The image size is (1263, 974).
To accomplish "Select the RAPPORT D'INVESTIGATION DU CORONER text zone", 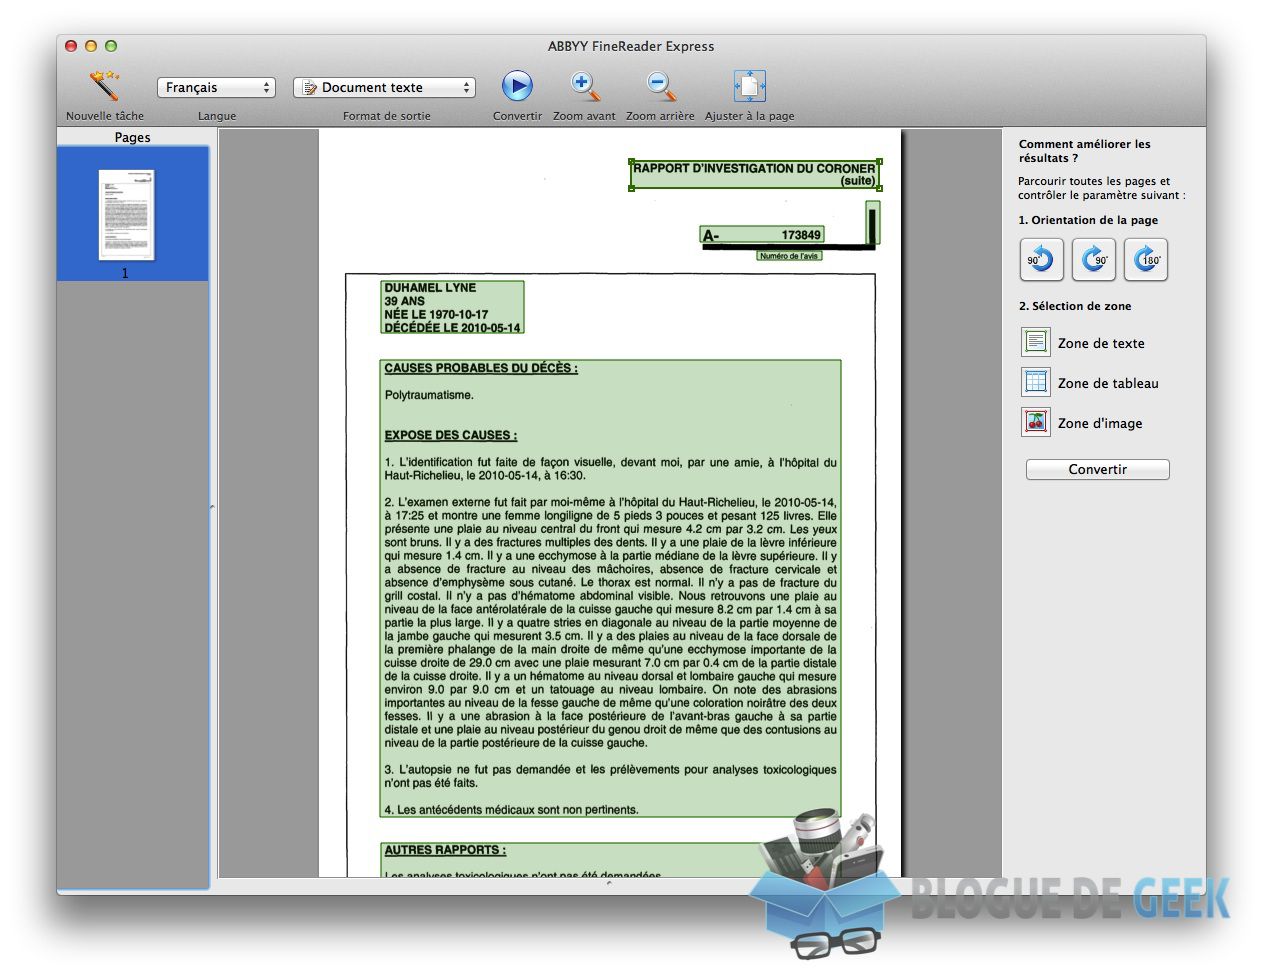I will (x=755, y=174).
